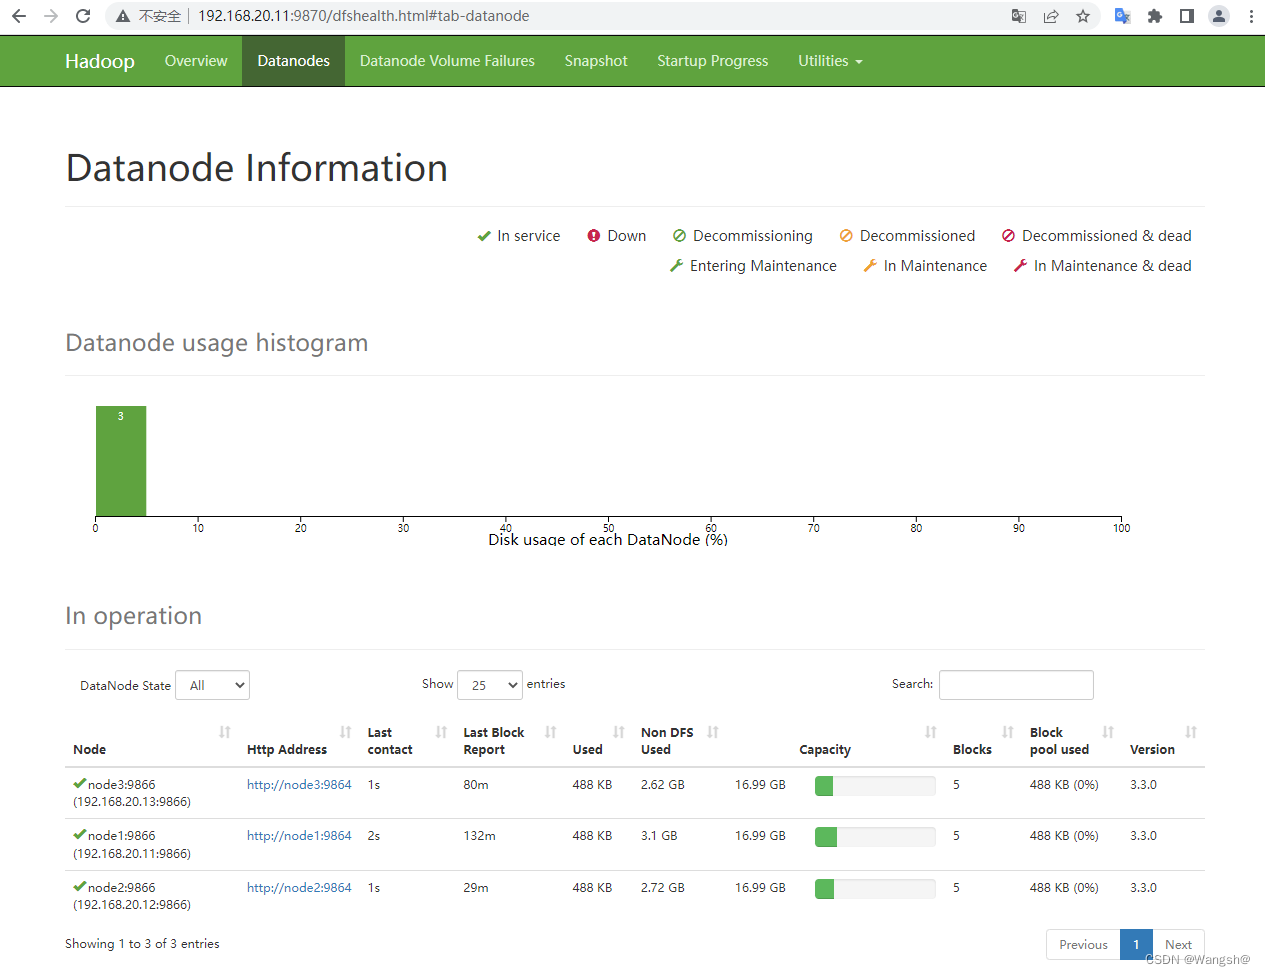Click the Entering Maintenance wrench icon
The width and height of the screenshot is (1265, 976).
(677, 266)
